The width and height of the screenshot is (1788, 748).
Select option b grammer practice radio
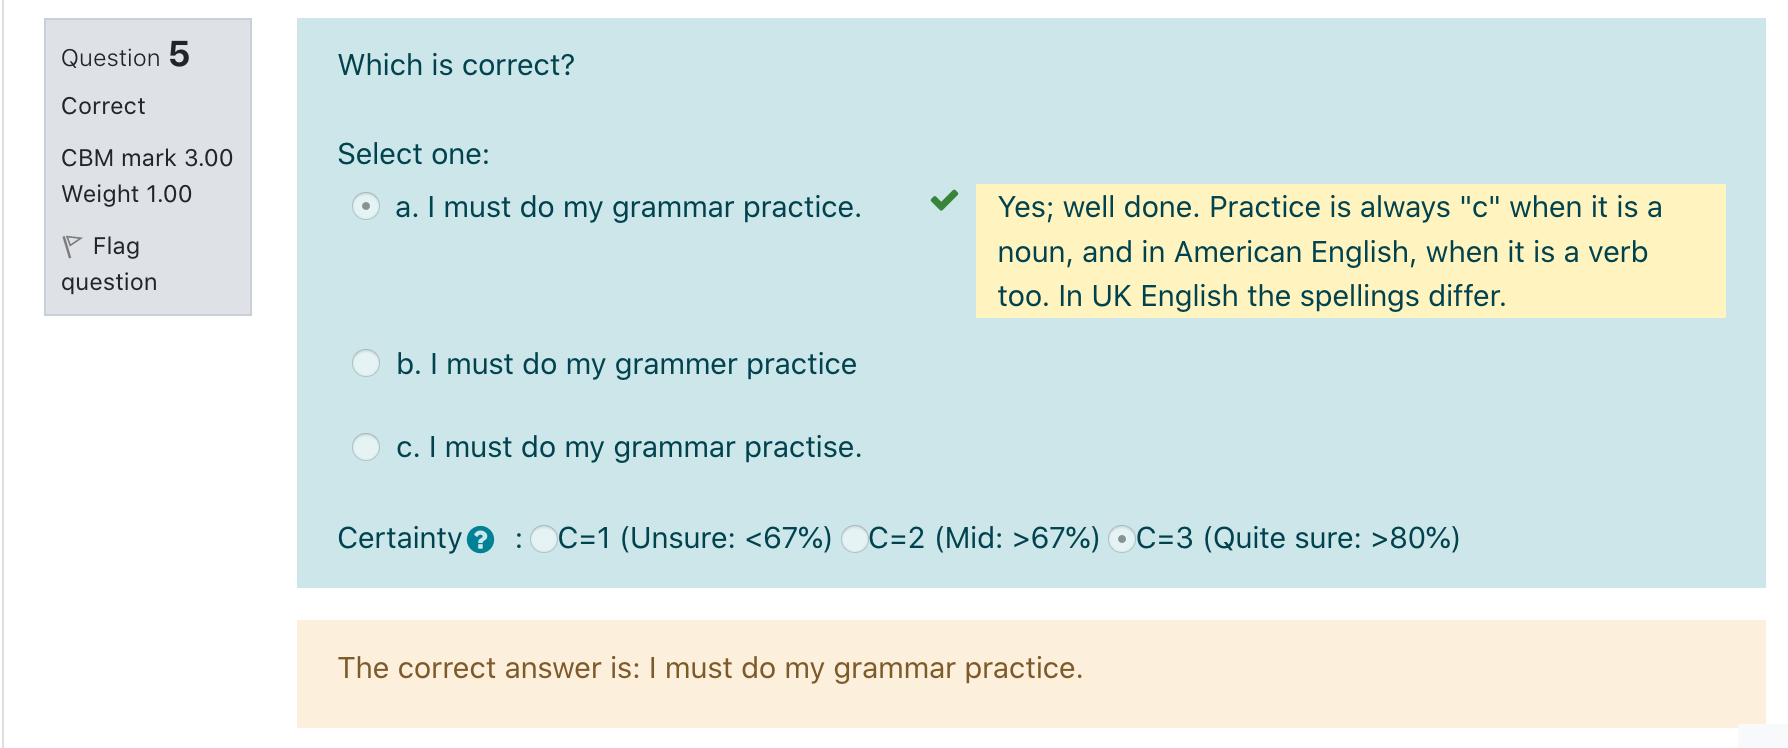[366, 363]
